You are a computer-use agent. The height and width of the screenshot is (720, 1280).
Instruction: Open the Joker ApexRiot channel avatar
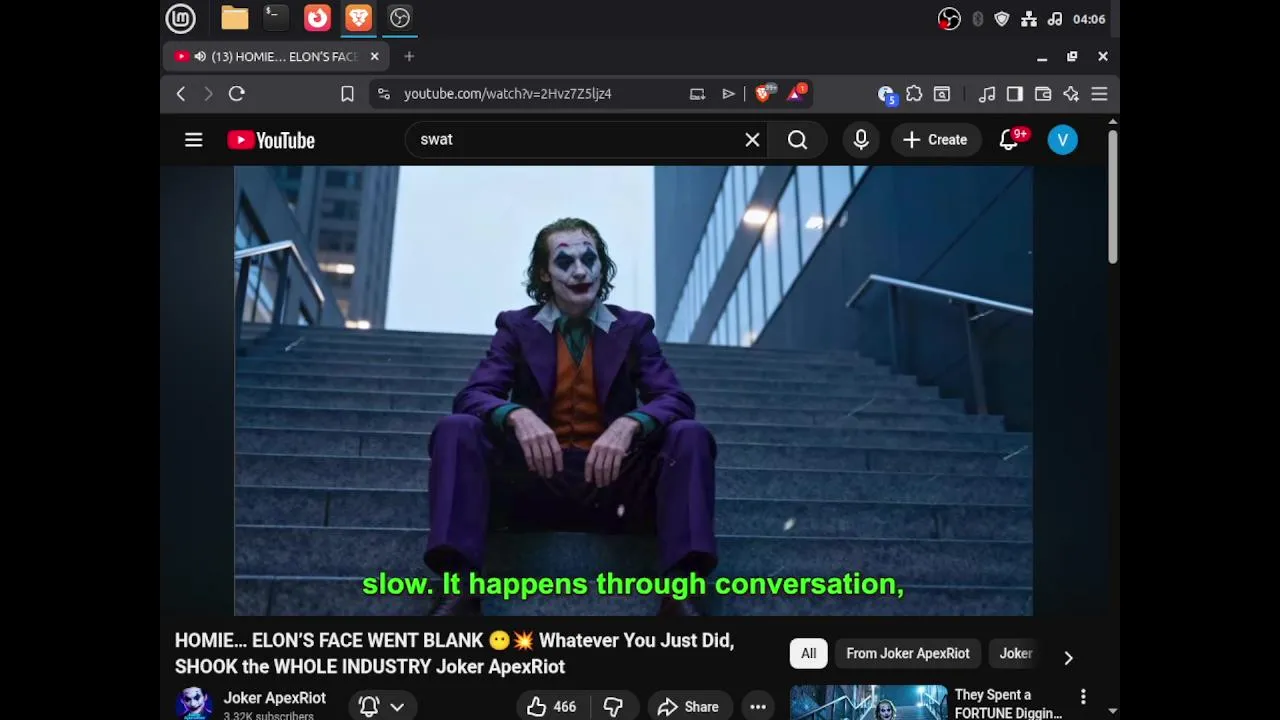click(194, 703)
